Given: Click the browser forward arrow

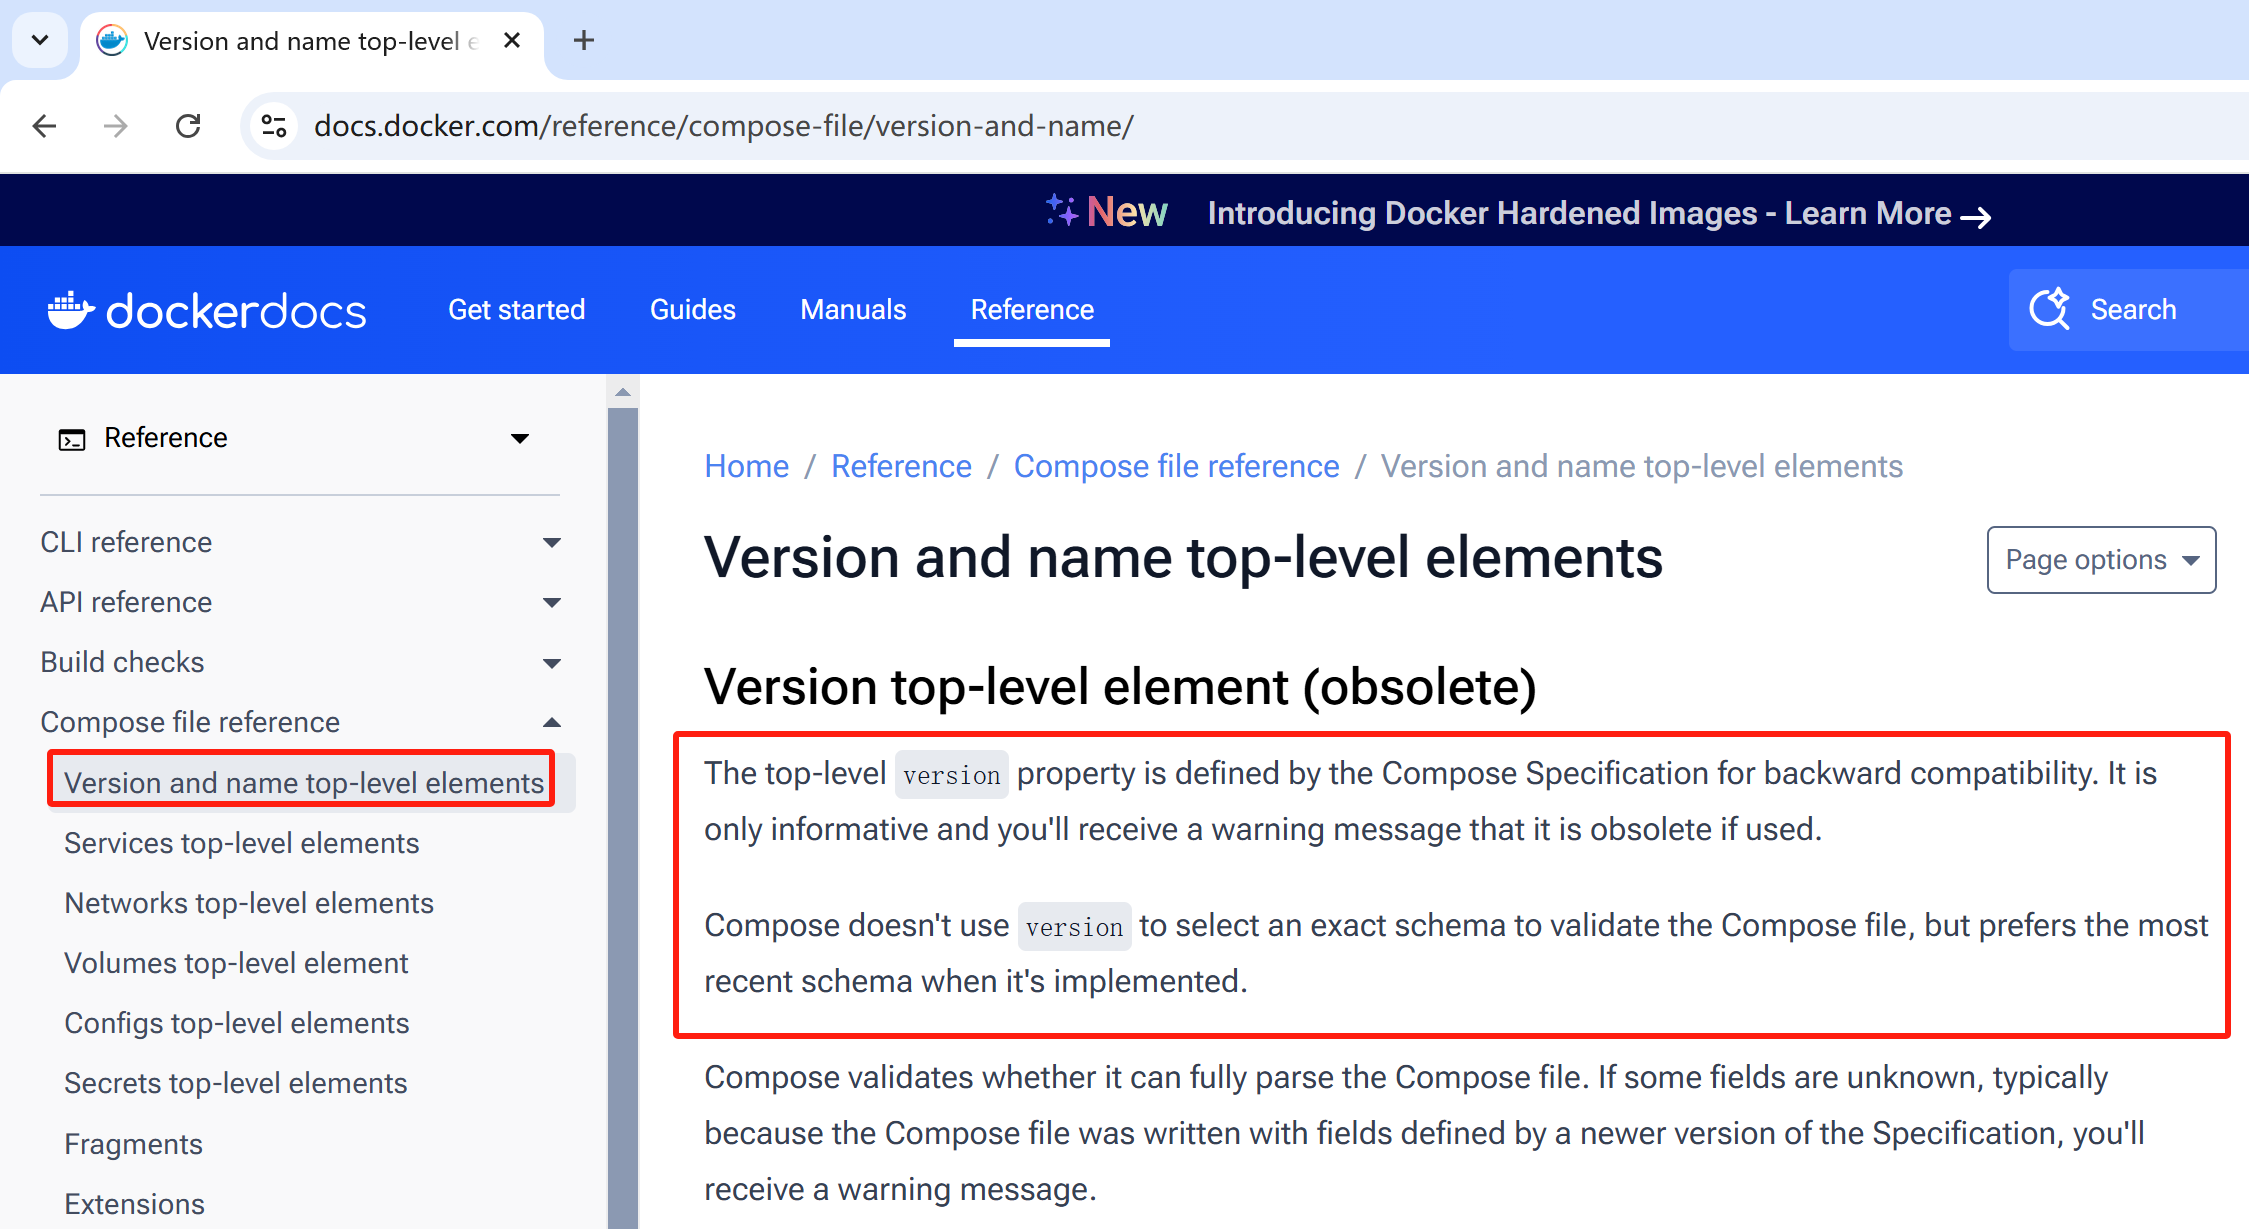Looking at the screenshot, I should 116,126.
